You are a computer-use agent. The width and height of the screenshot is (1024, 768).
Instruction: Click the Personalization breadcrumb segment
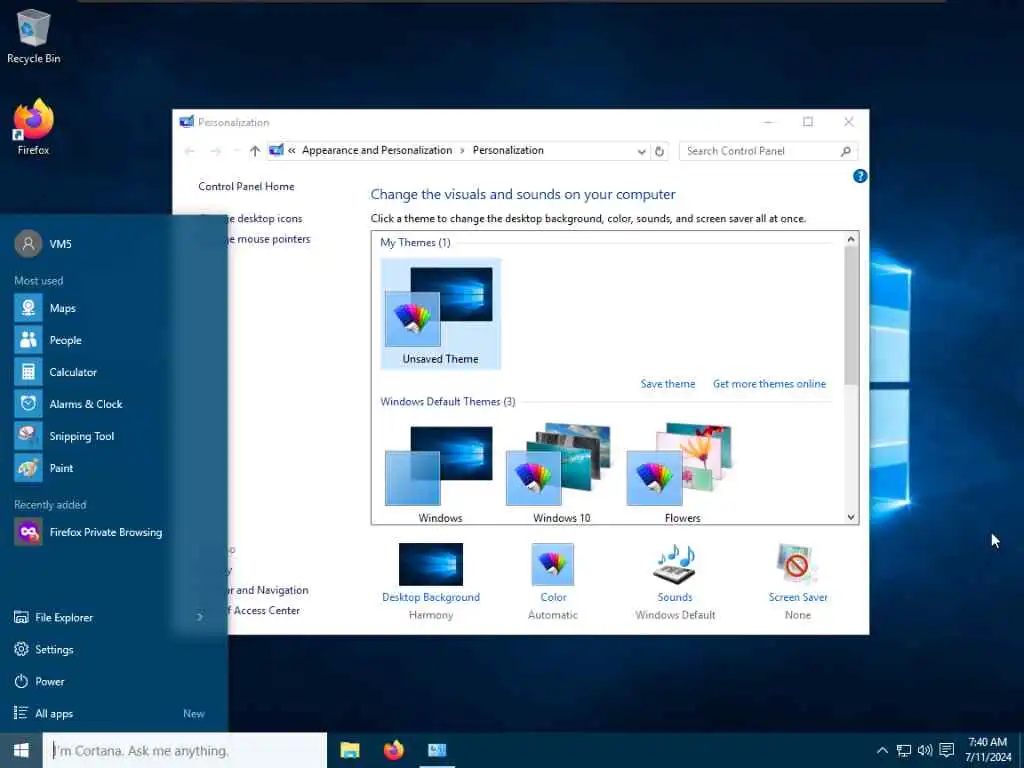(508, 150)
